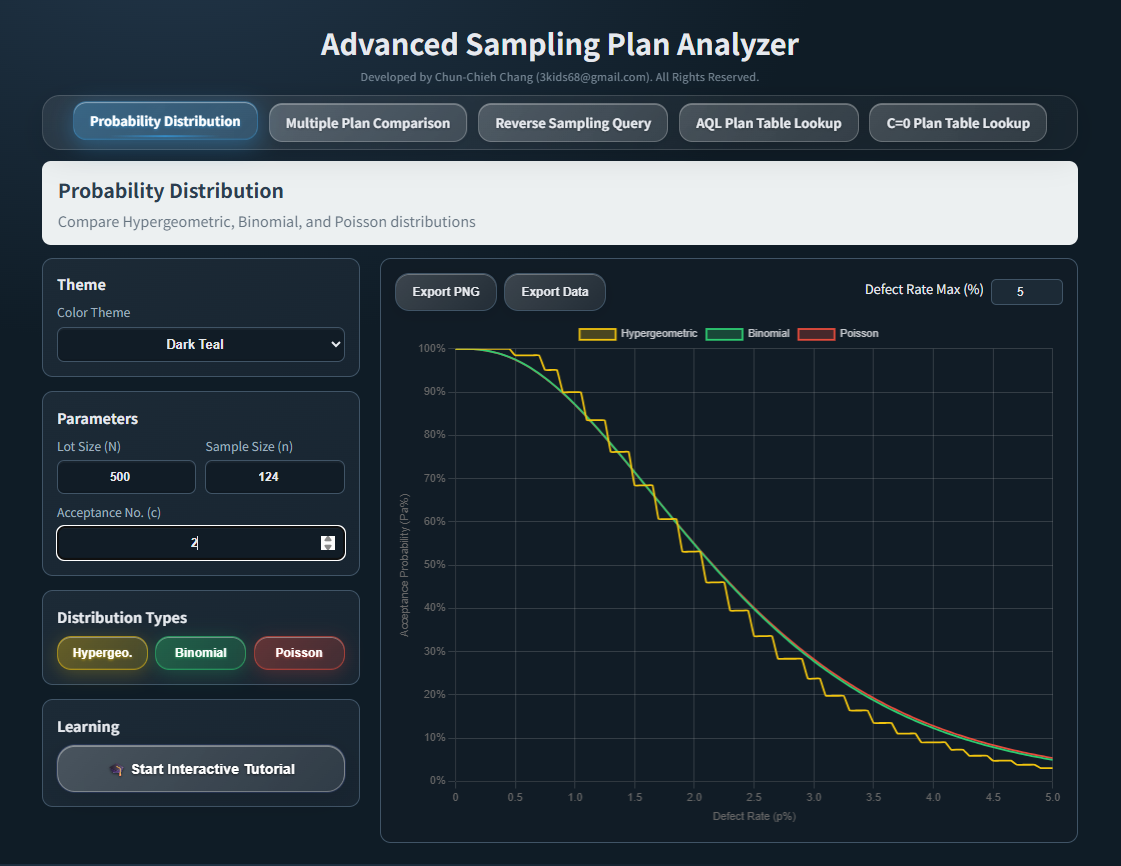1121x866 pixels.
Task: Open the Reverse Sampling Query tab
Action: [572, 122]
